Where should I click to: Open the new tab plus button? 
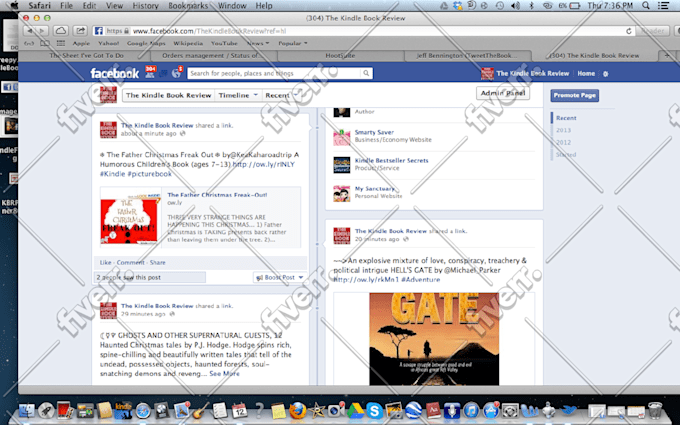667,56
